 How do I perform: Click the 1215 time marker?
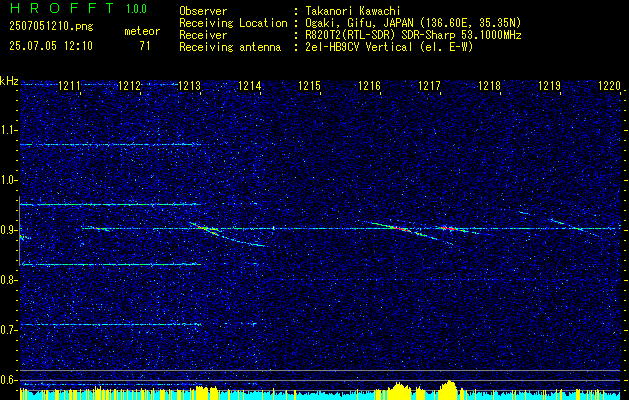point(309,85)
